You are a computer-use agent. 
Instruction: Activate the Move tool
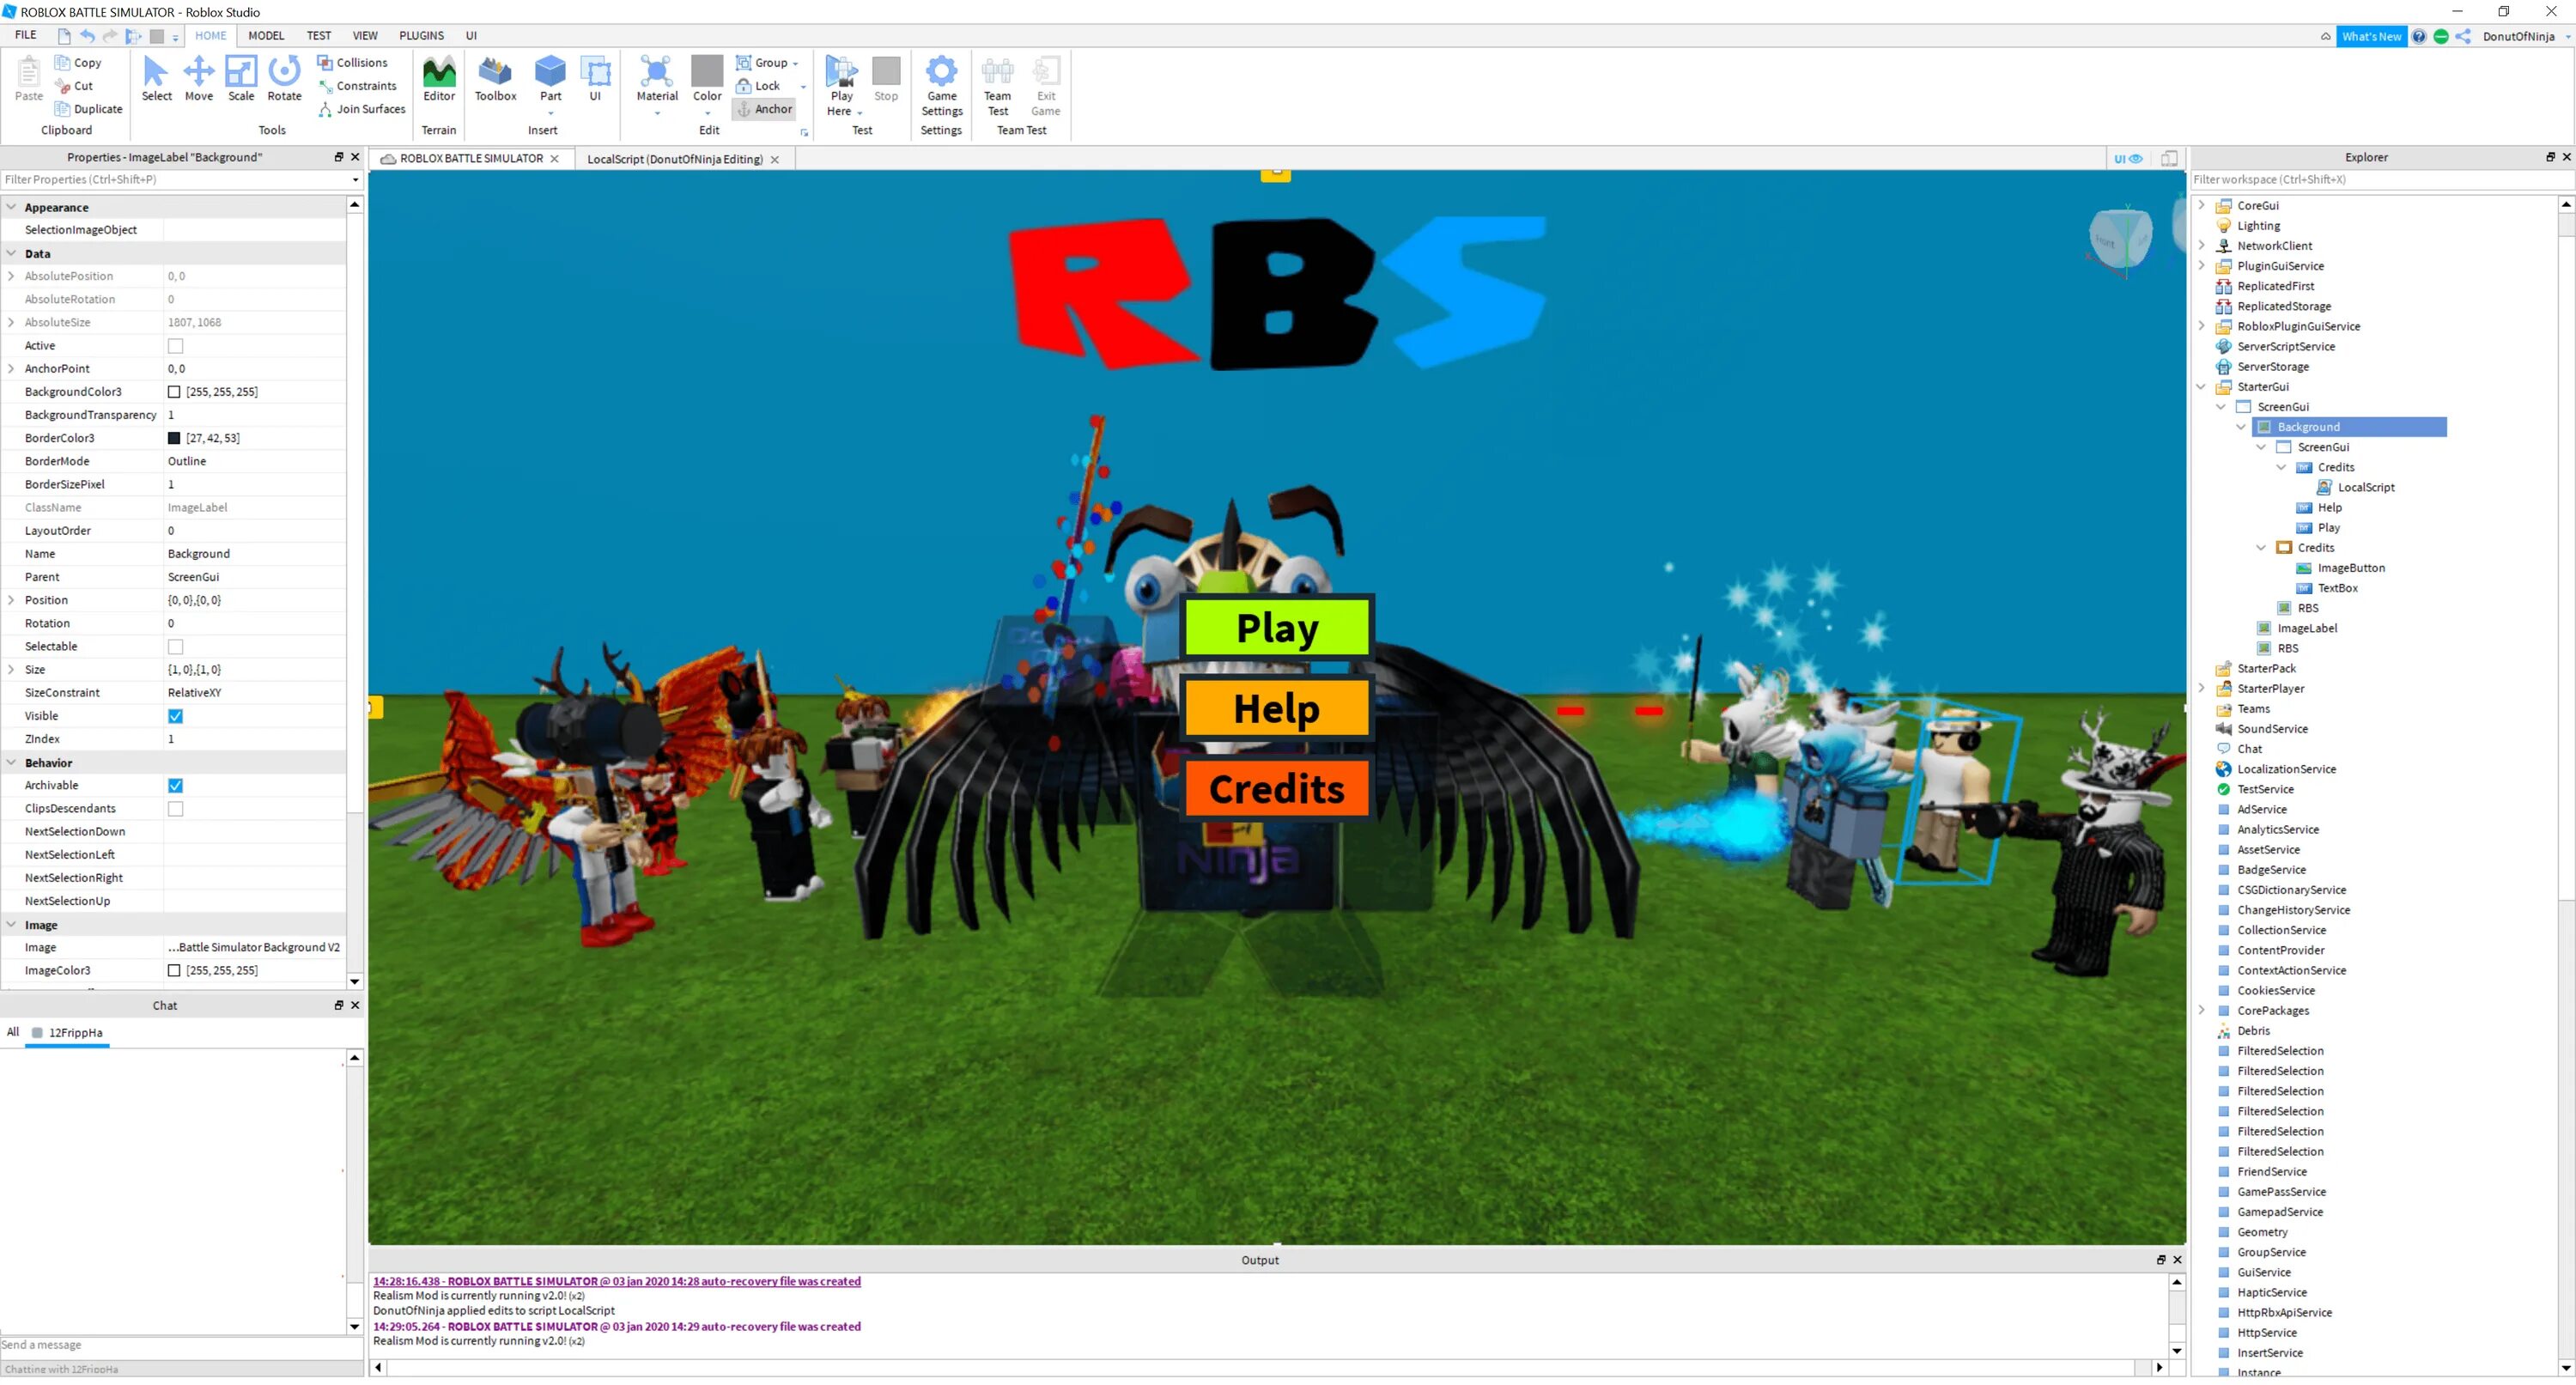point(198,78)
